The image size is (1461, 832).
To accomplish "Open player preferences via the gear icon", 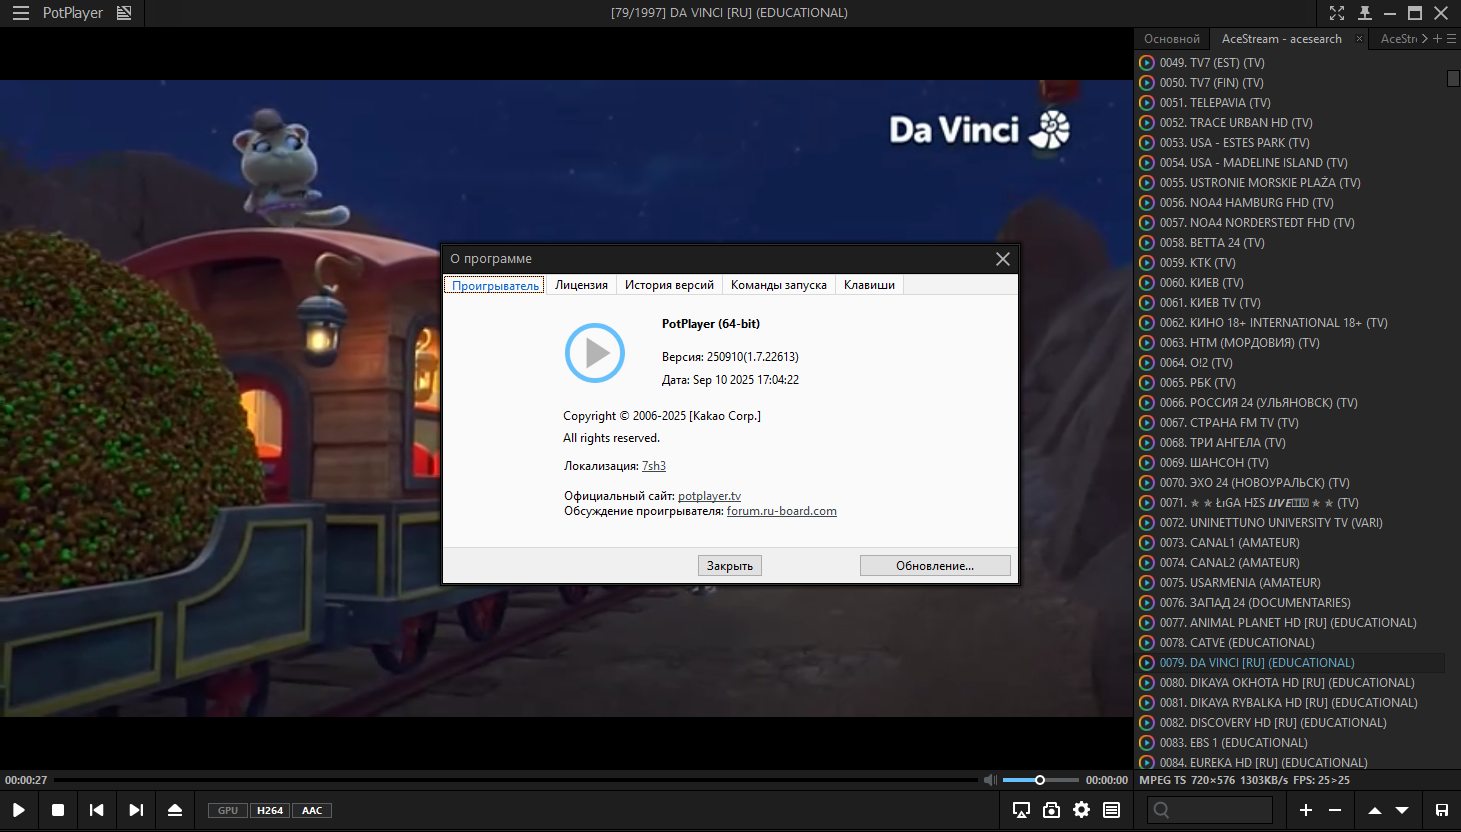I will pos(1081,810).
